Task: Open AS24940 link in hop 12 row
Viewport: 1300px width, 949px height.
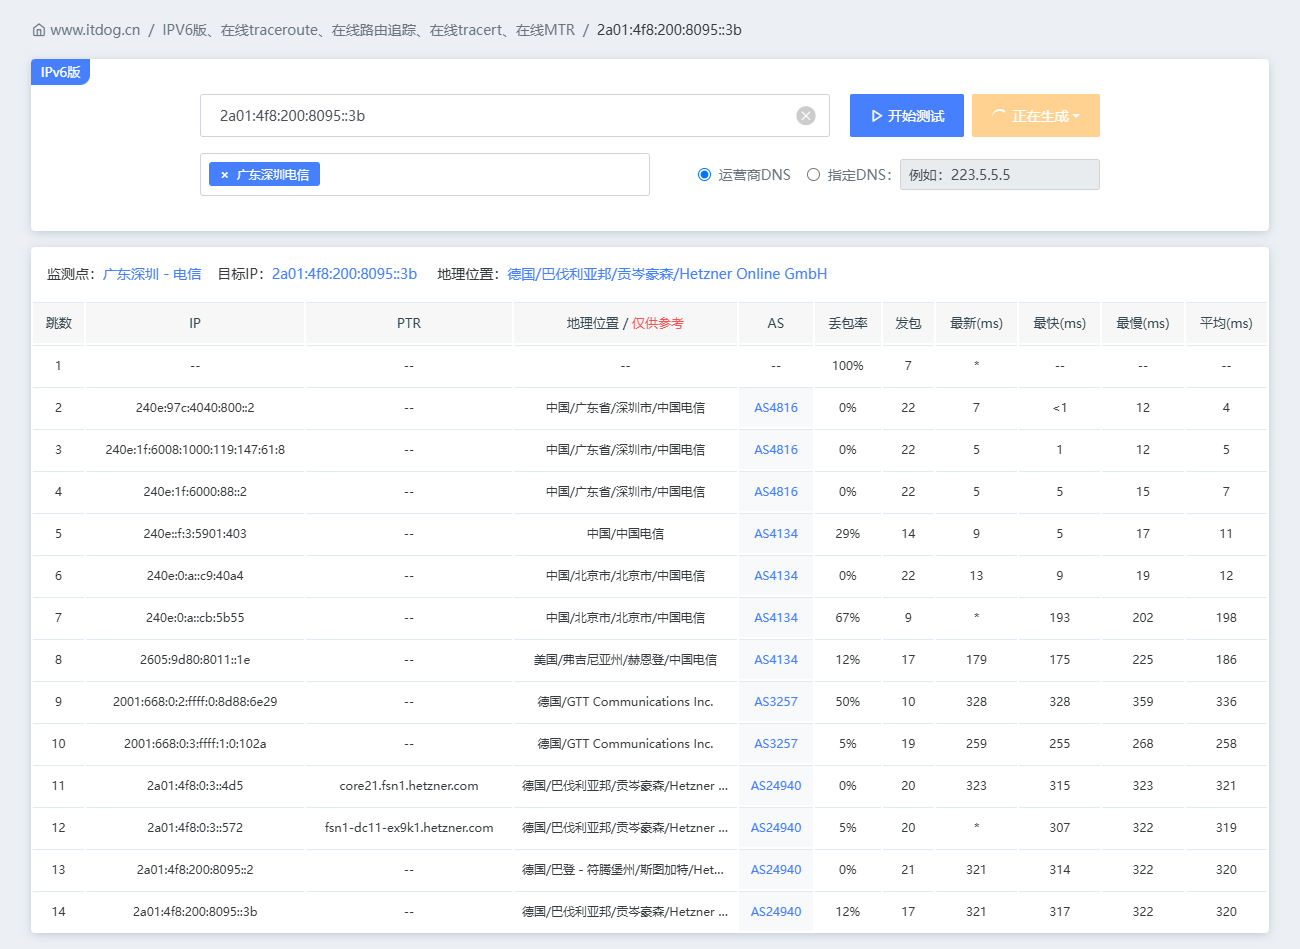Action: (776, 828)
